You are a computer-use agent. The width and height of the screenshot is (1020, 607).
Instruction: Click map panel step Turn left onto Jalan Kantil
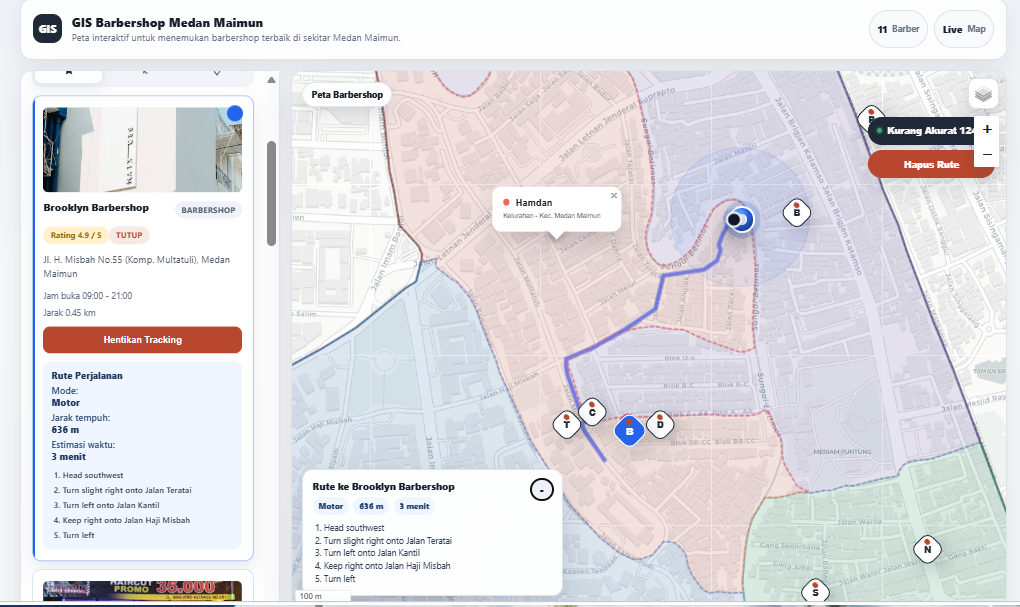(x=368, y=553)
